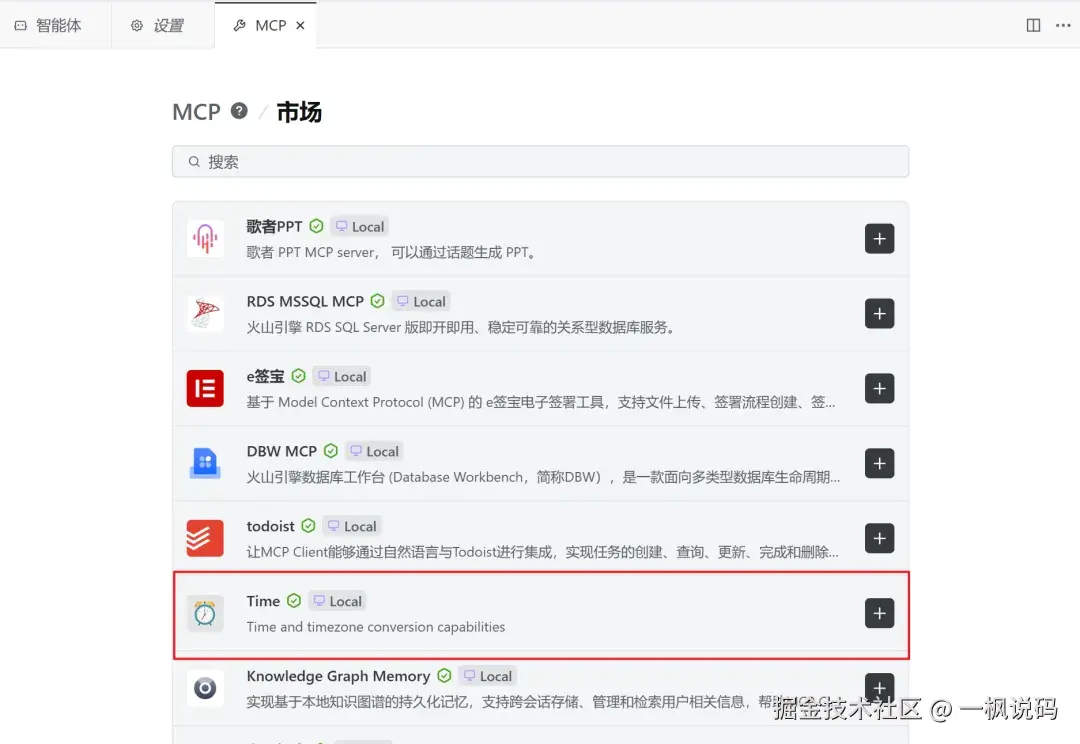This screenshot has height=744, width=1080.
Task: Click the 火山引擎 RDS SQL Server description
Action: coord(460,327)
